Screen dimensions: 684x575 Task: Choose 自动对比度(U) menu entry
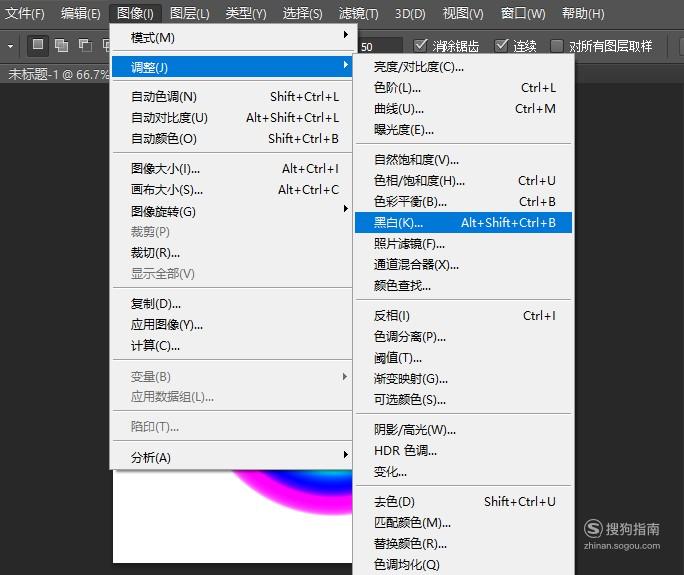click(x=232, y=117)
